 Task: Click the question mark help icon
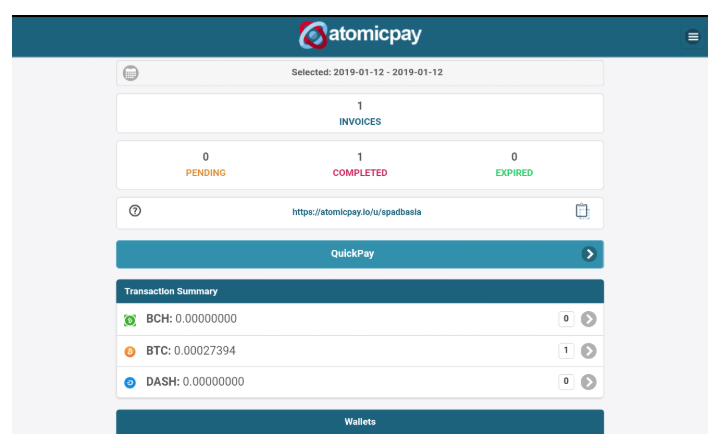[135, 211]
